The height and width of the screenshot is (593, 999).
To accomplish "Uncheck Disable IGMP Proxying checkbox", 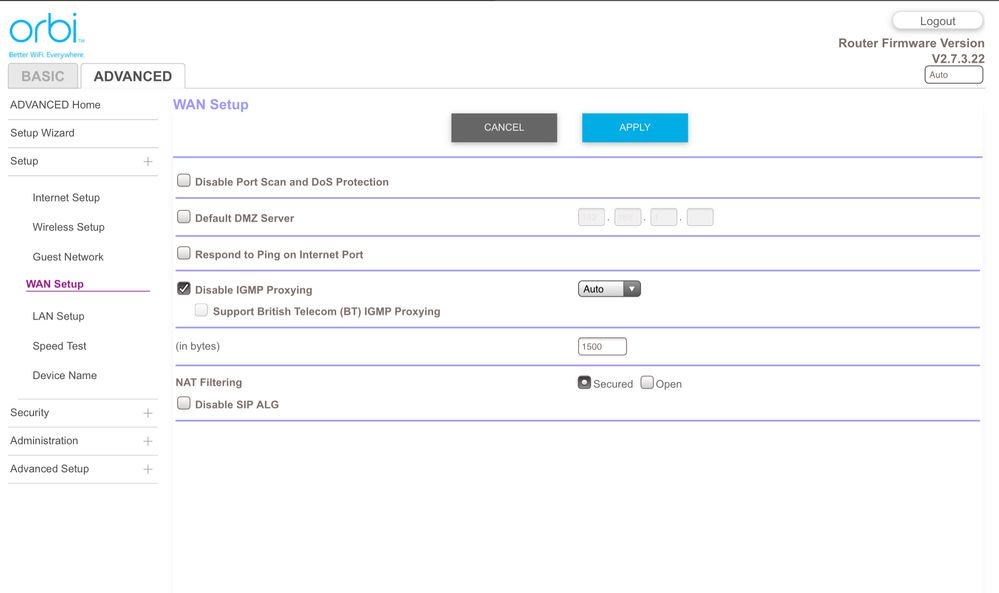I will (184, 289).
